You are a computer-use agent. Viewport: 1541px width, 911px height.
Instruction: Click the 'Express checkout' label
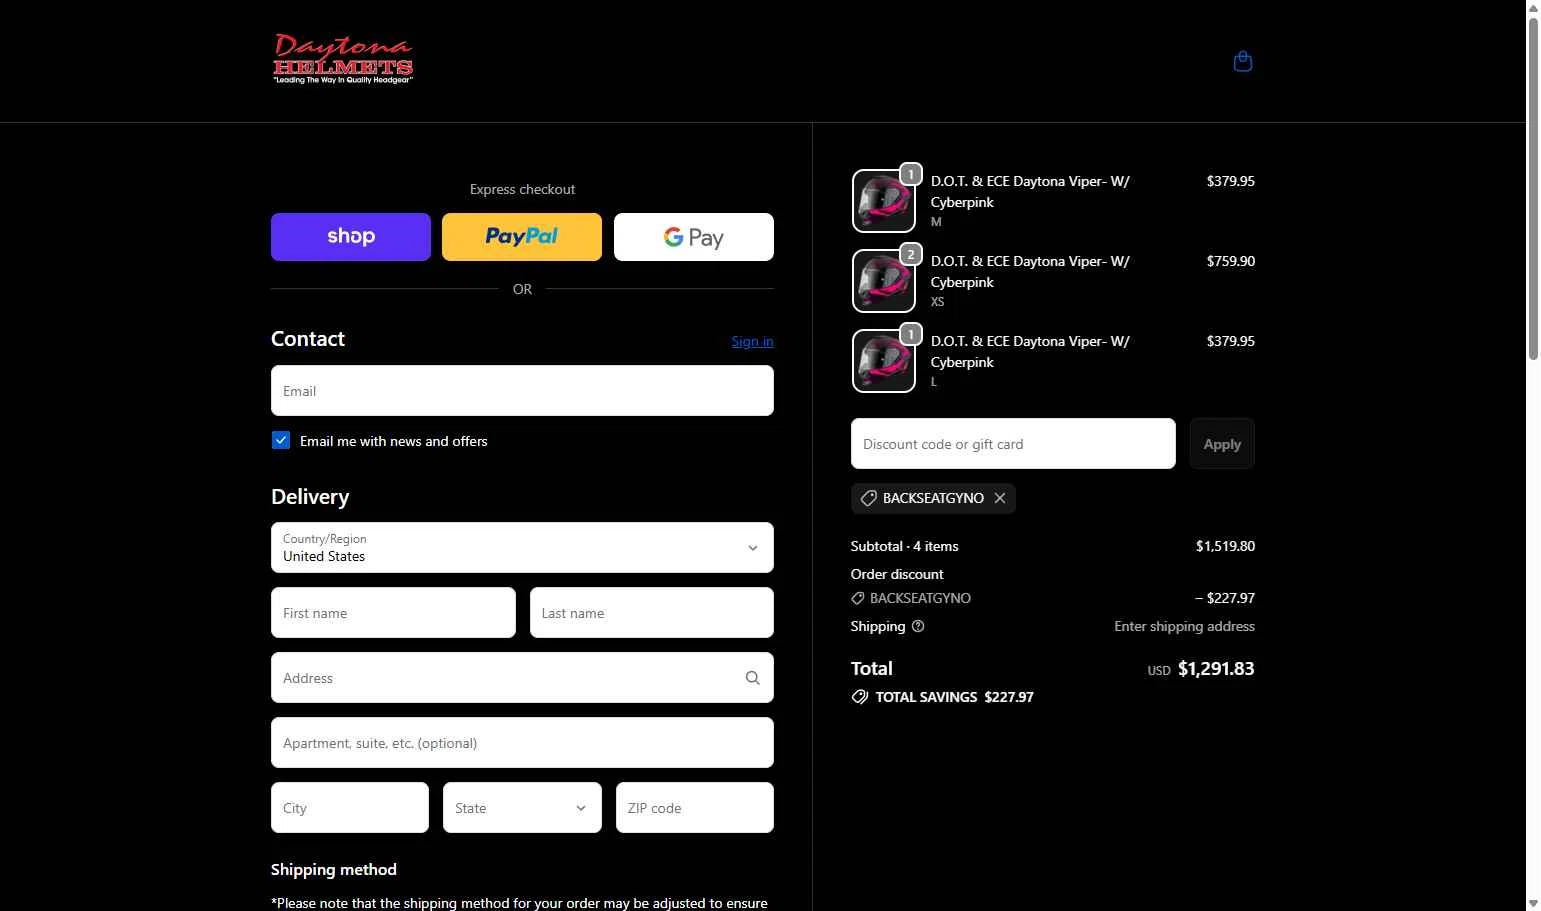click(x=522, y=189)
